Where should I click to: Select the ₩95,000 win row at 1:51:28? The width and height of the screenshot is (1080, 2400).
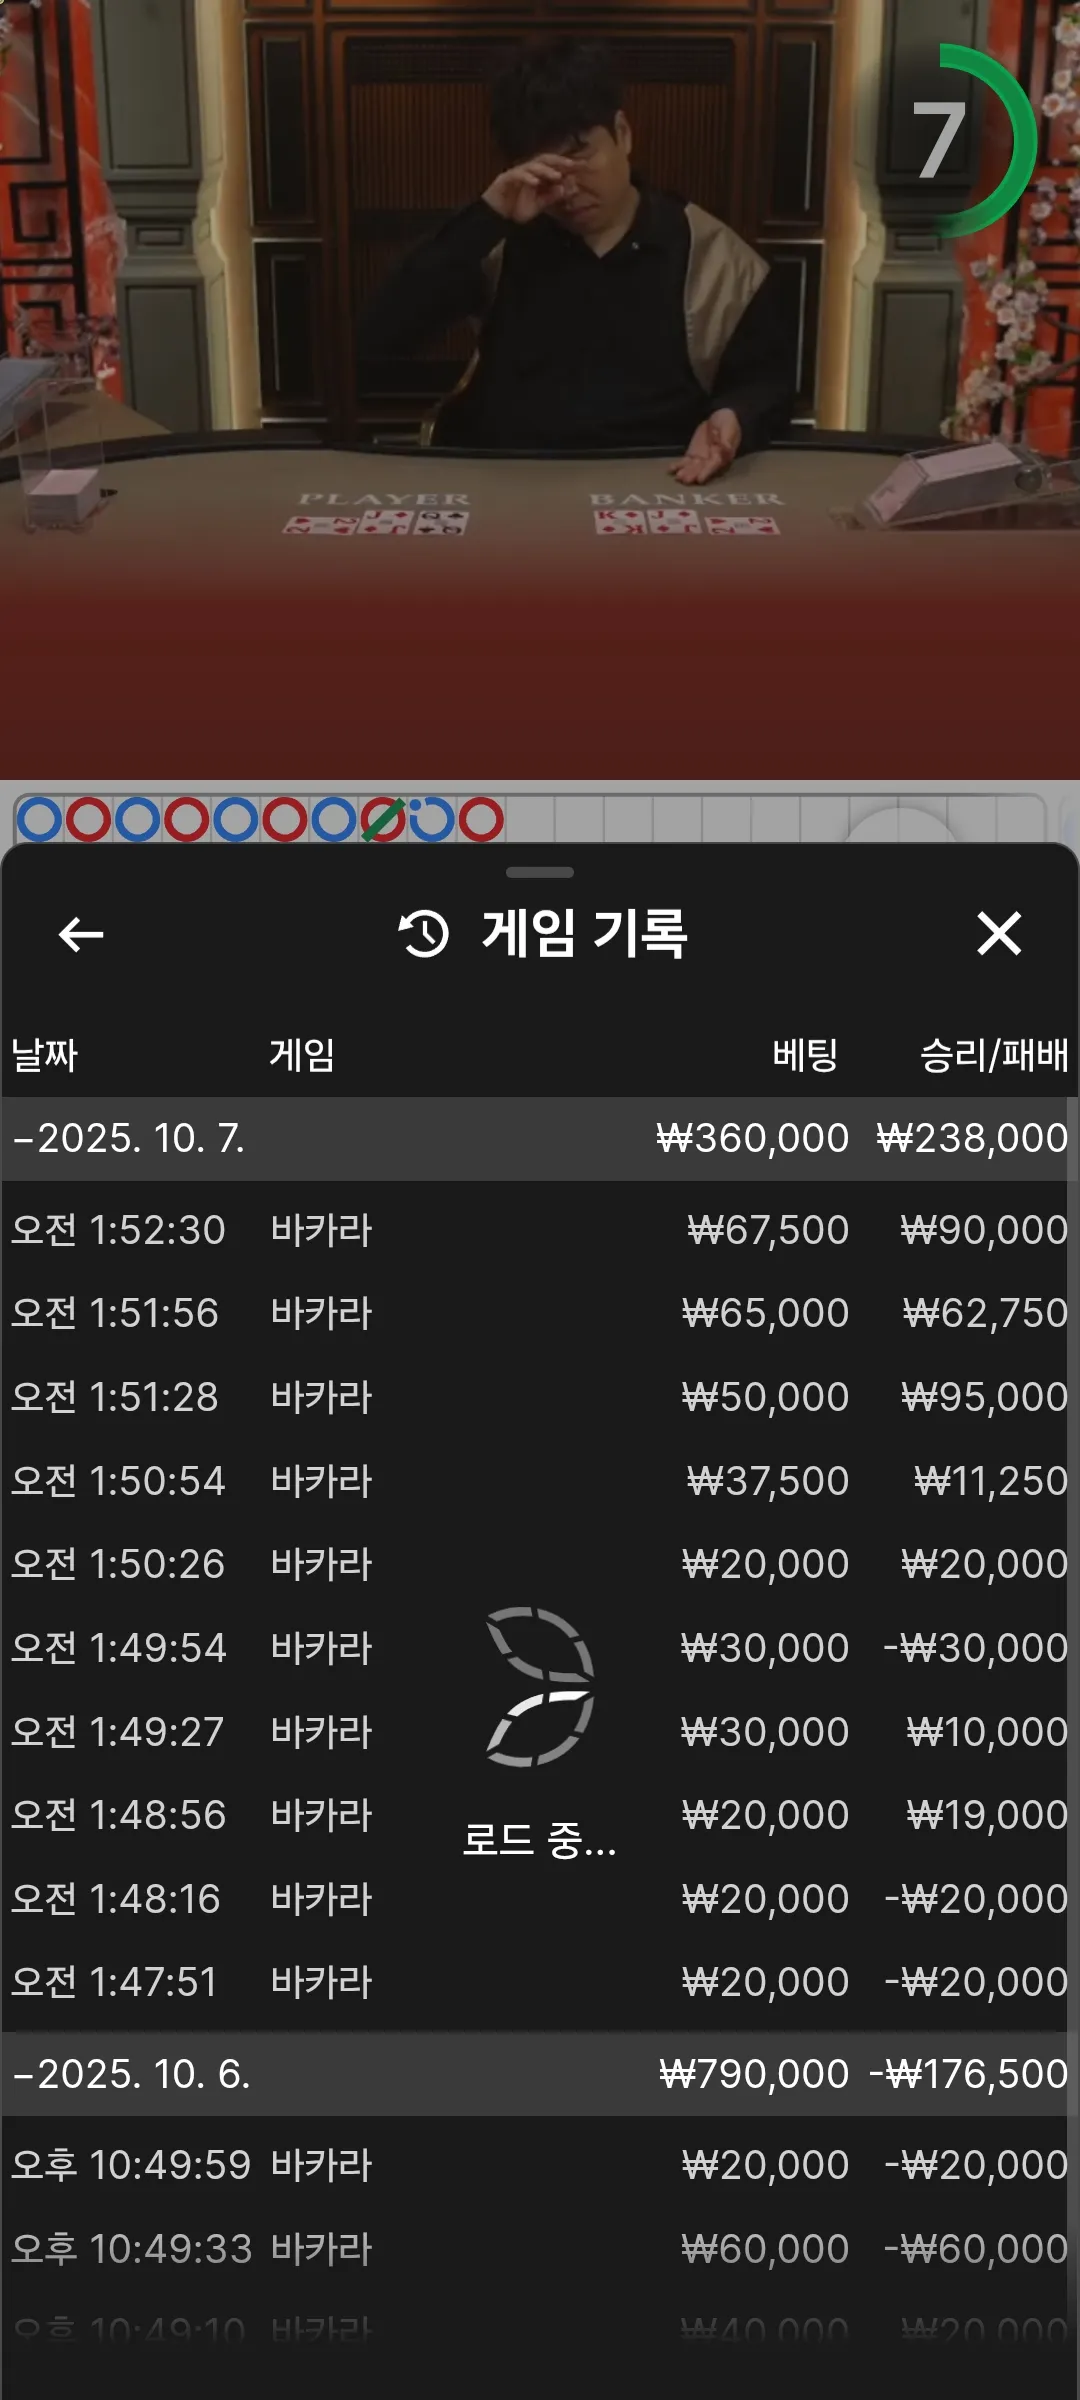(540, 1397)
